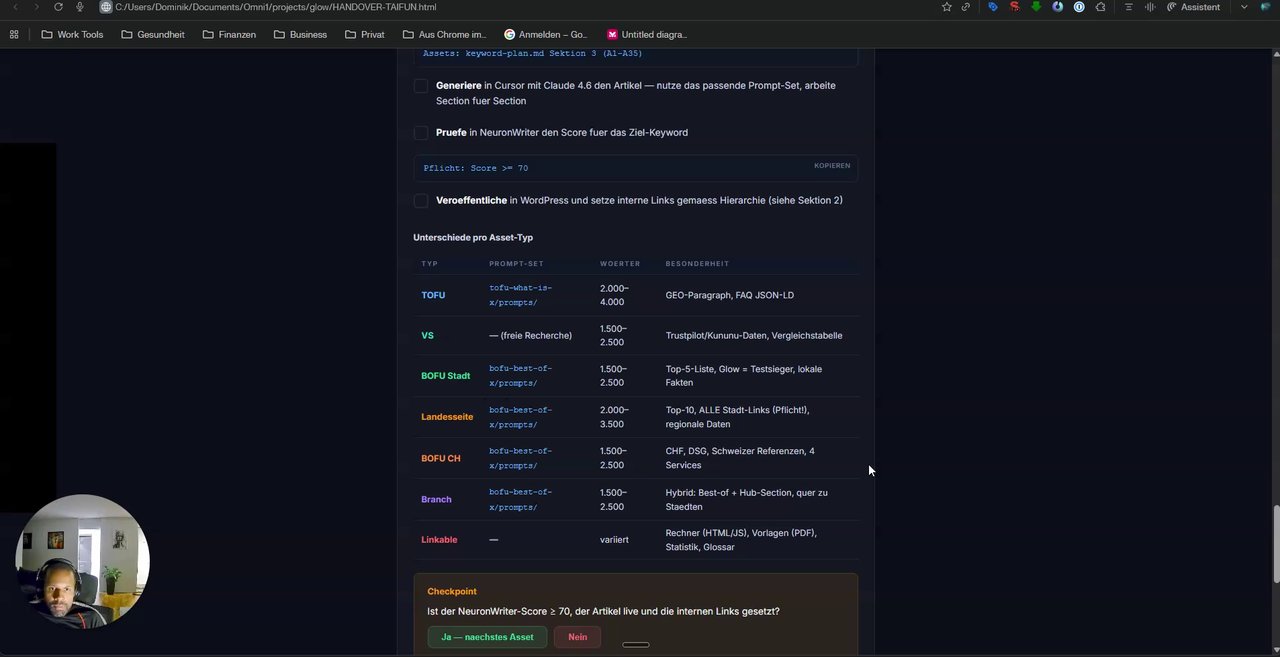Viewport: 1280px width, 657px height.
Task: Click the GEO-Paragraph, FAQ JSON-LD cell
Action: (x=729, y=295)
